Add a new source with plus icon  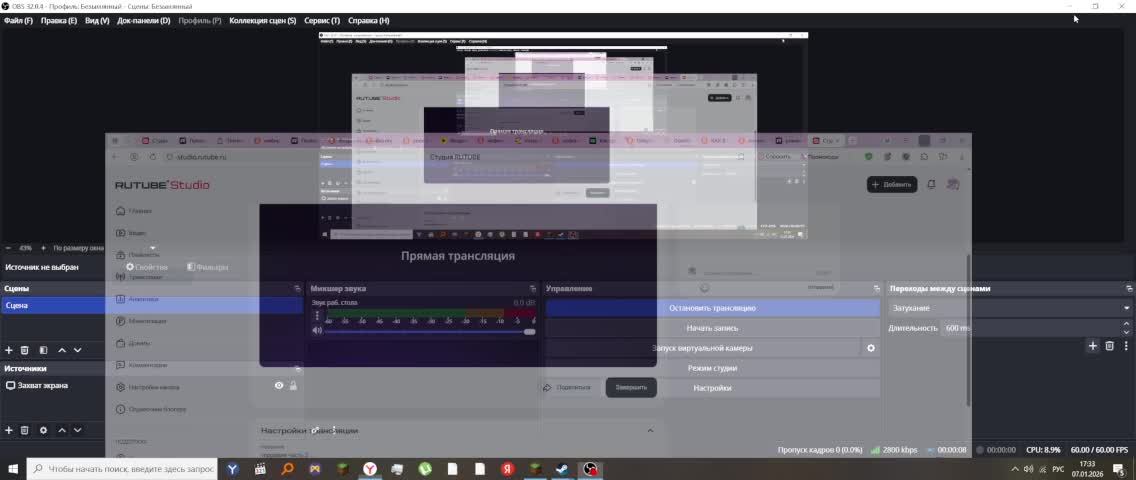tap(9, 430)
